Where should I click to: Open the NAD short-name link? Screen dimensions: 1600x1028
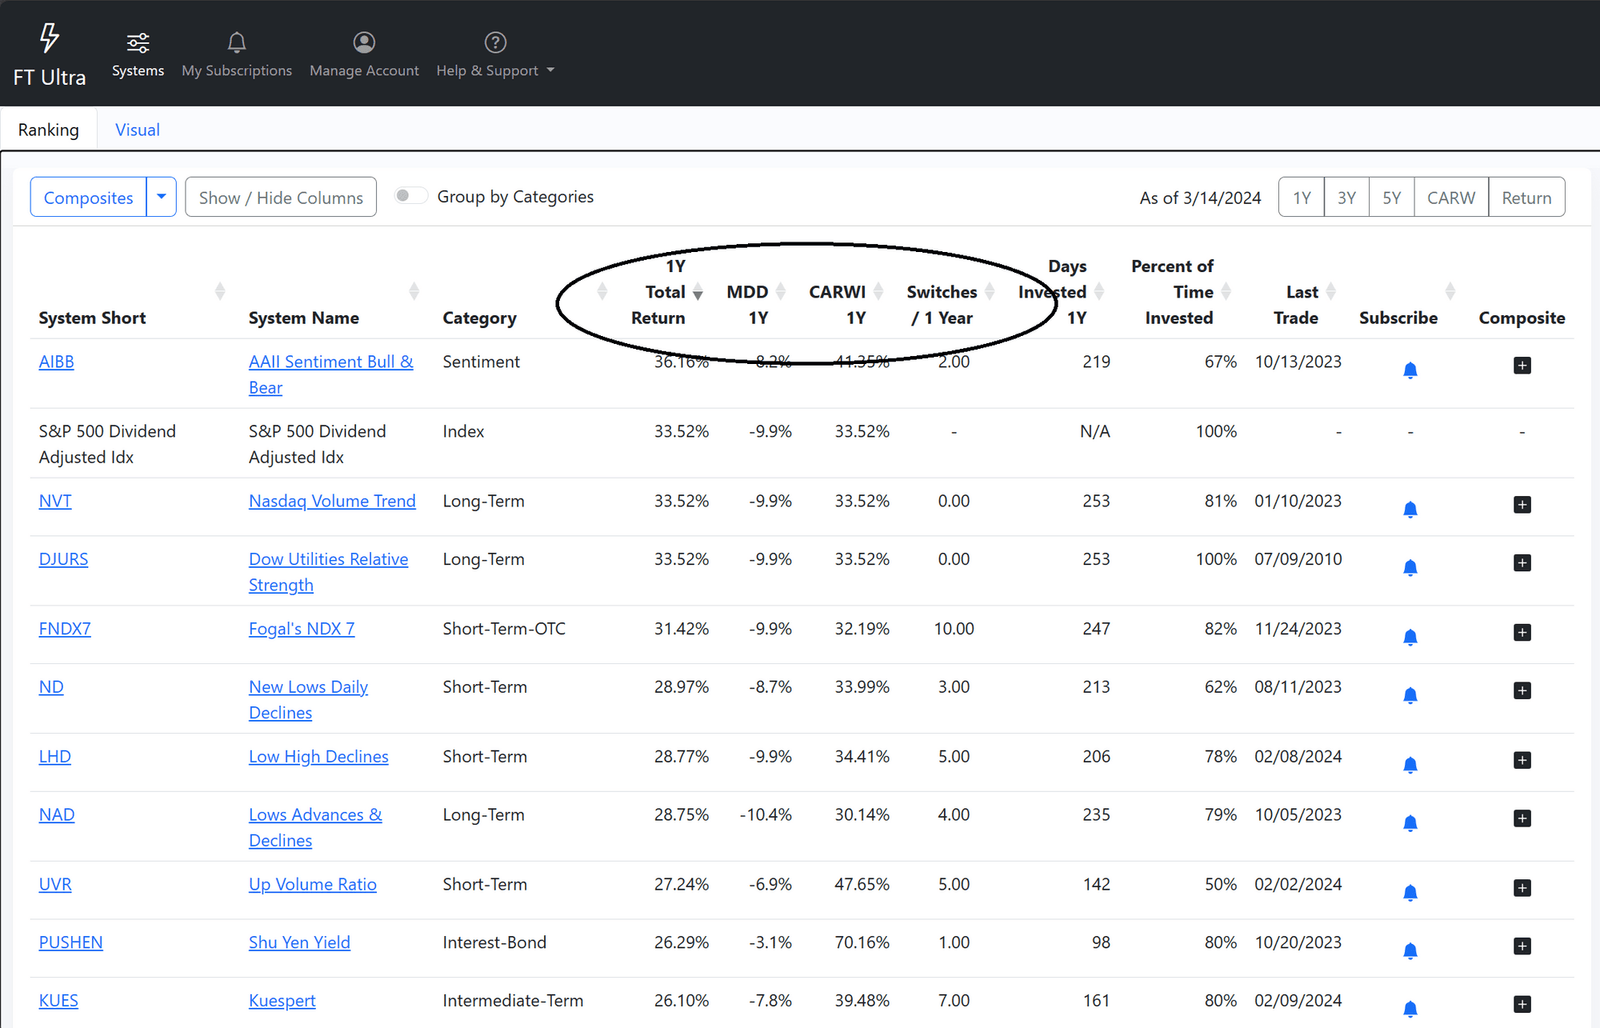click(x=57, y=815)
